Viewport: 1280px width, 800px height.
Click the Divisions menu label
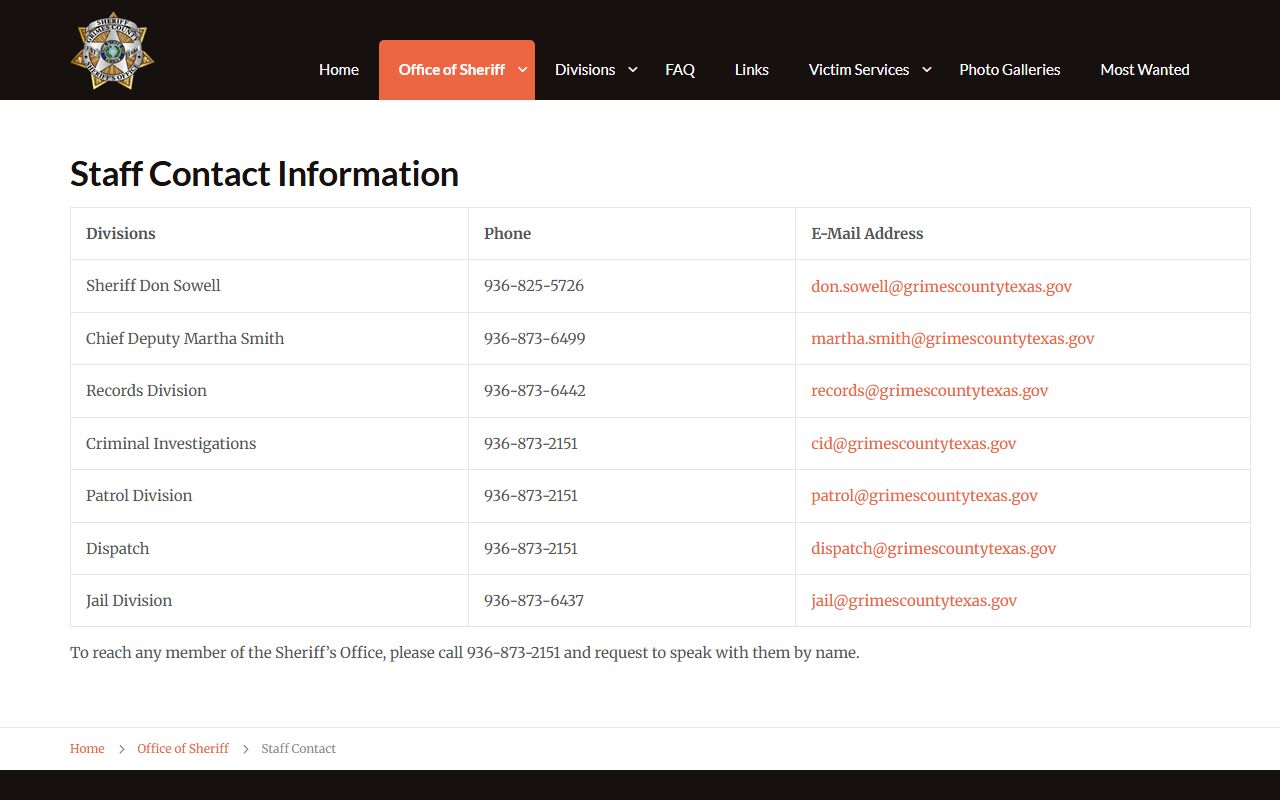click(x=585, y=69)
